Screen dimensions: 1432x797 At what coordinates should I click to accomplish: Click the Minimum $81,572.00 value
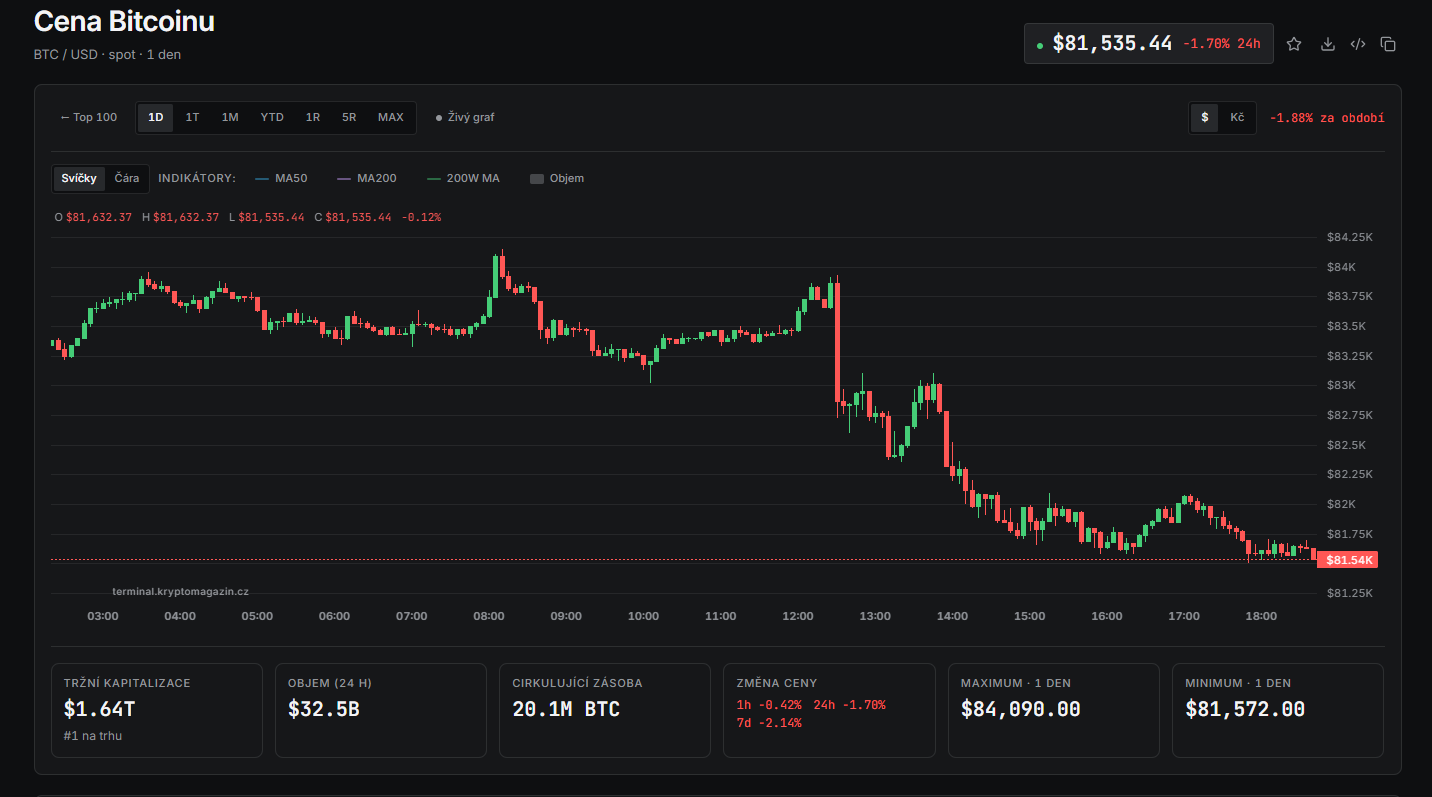[1245, 709]
